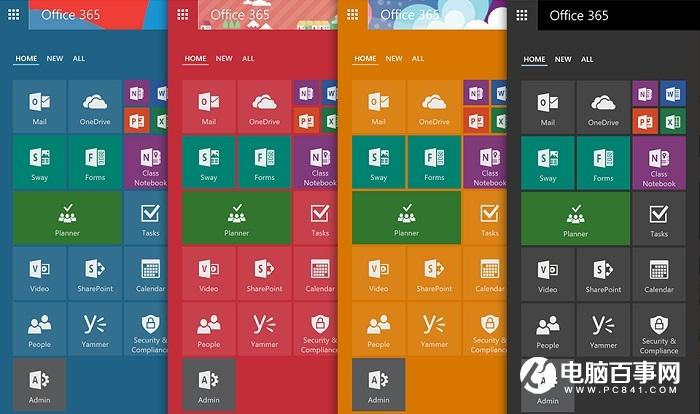Click Office 365 title in blue panel
This screenshot has width=700, height=414.
click(71, 15)
